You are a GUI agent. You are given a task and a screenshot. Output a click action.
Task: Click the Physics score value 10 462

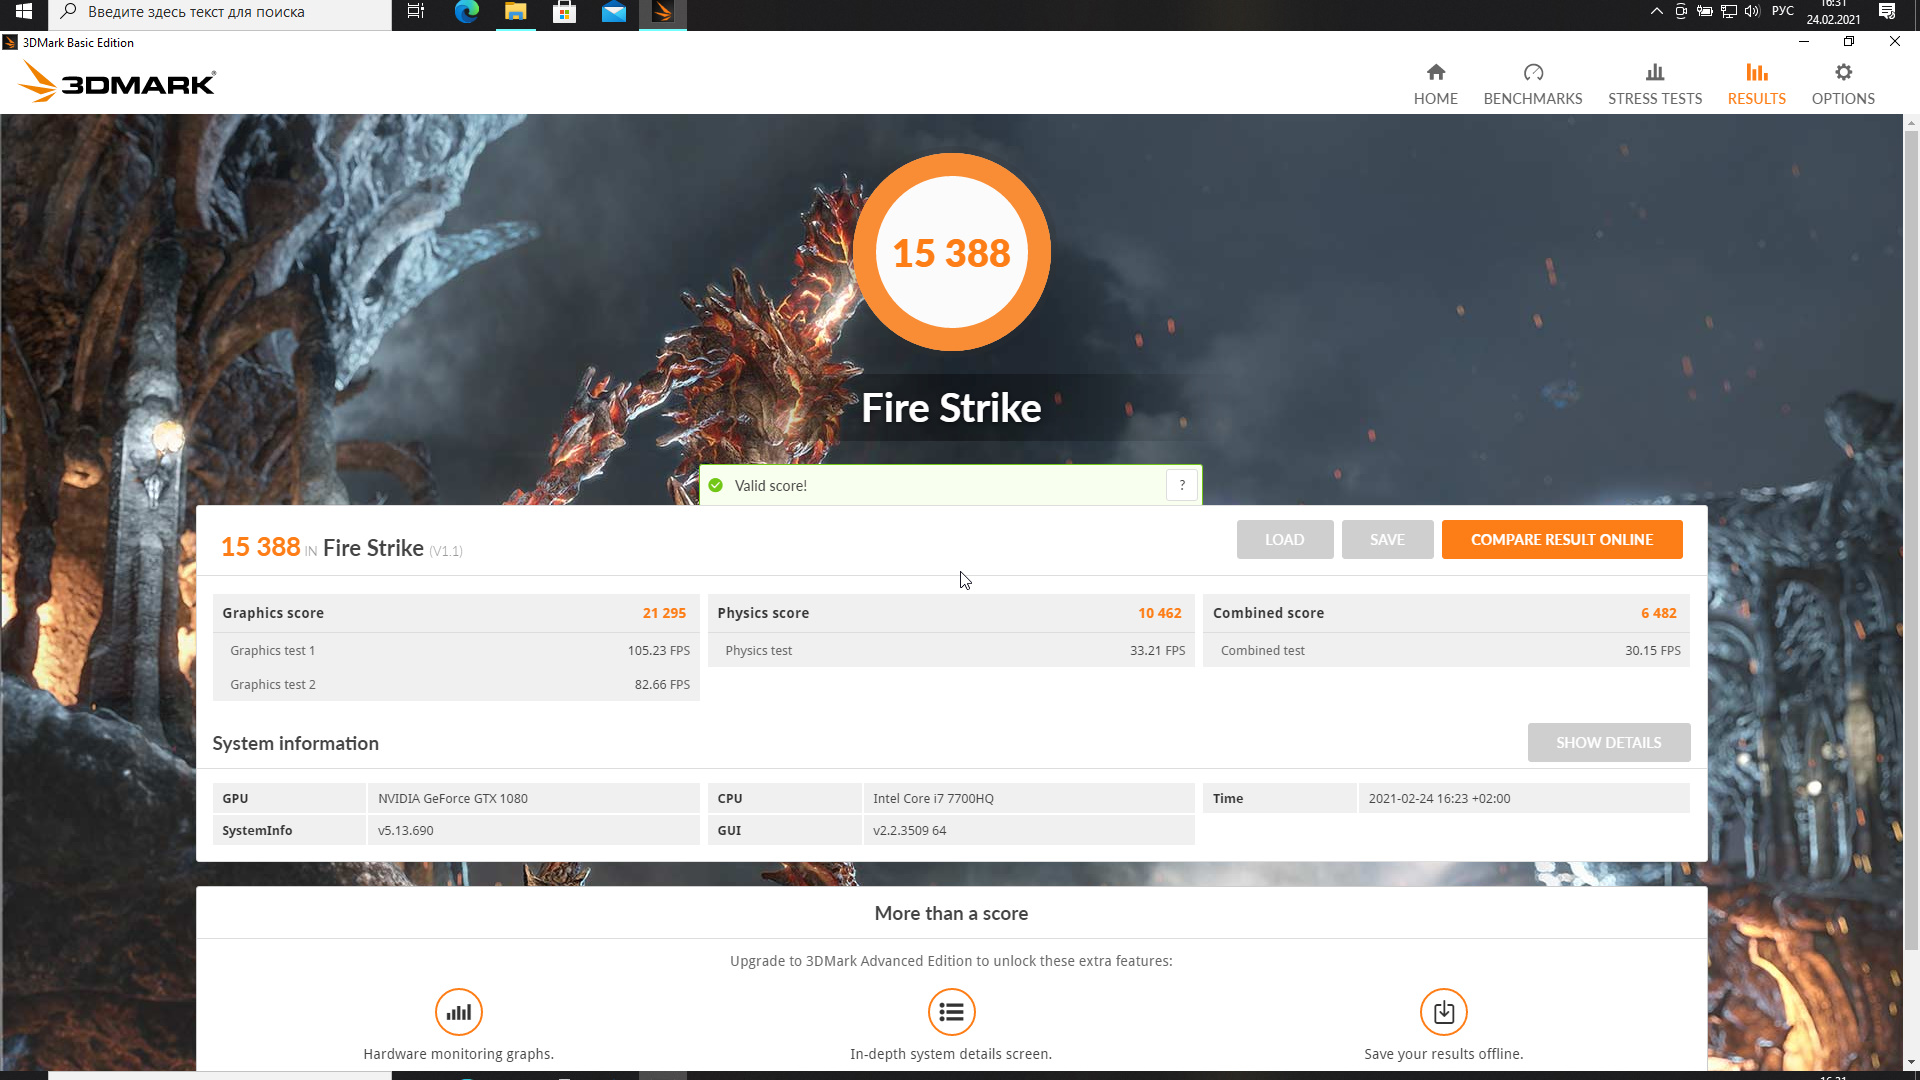(1159, 613)
